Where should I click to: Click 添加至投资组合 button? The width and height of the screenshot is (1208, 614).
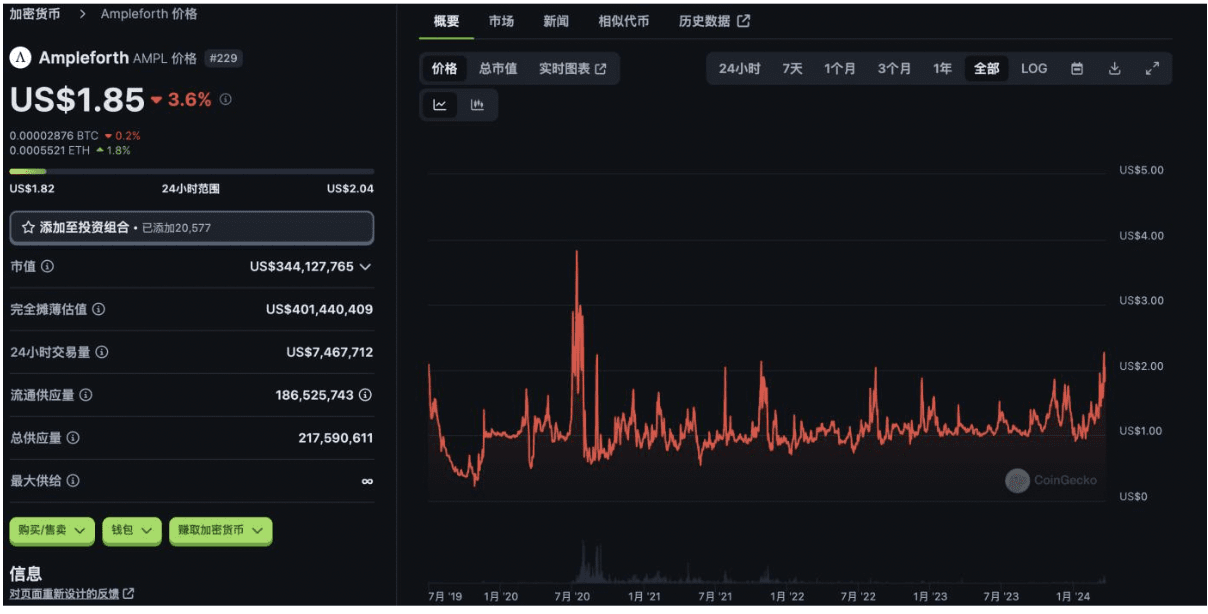click(192, 227)
